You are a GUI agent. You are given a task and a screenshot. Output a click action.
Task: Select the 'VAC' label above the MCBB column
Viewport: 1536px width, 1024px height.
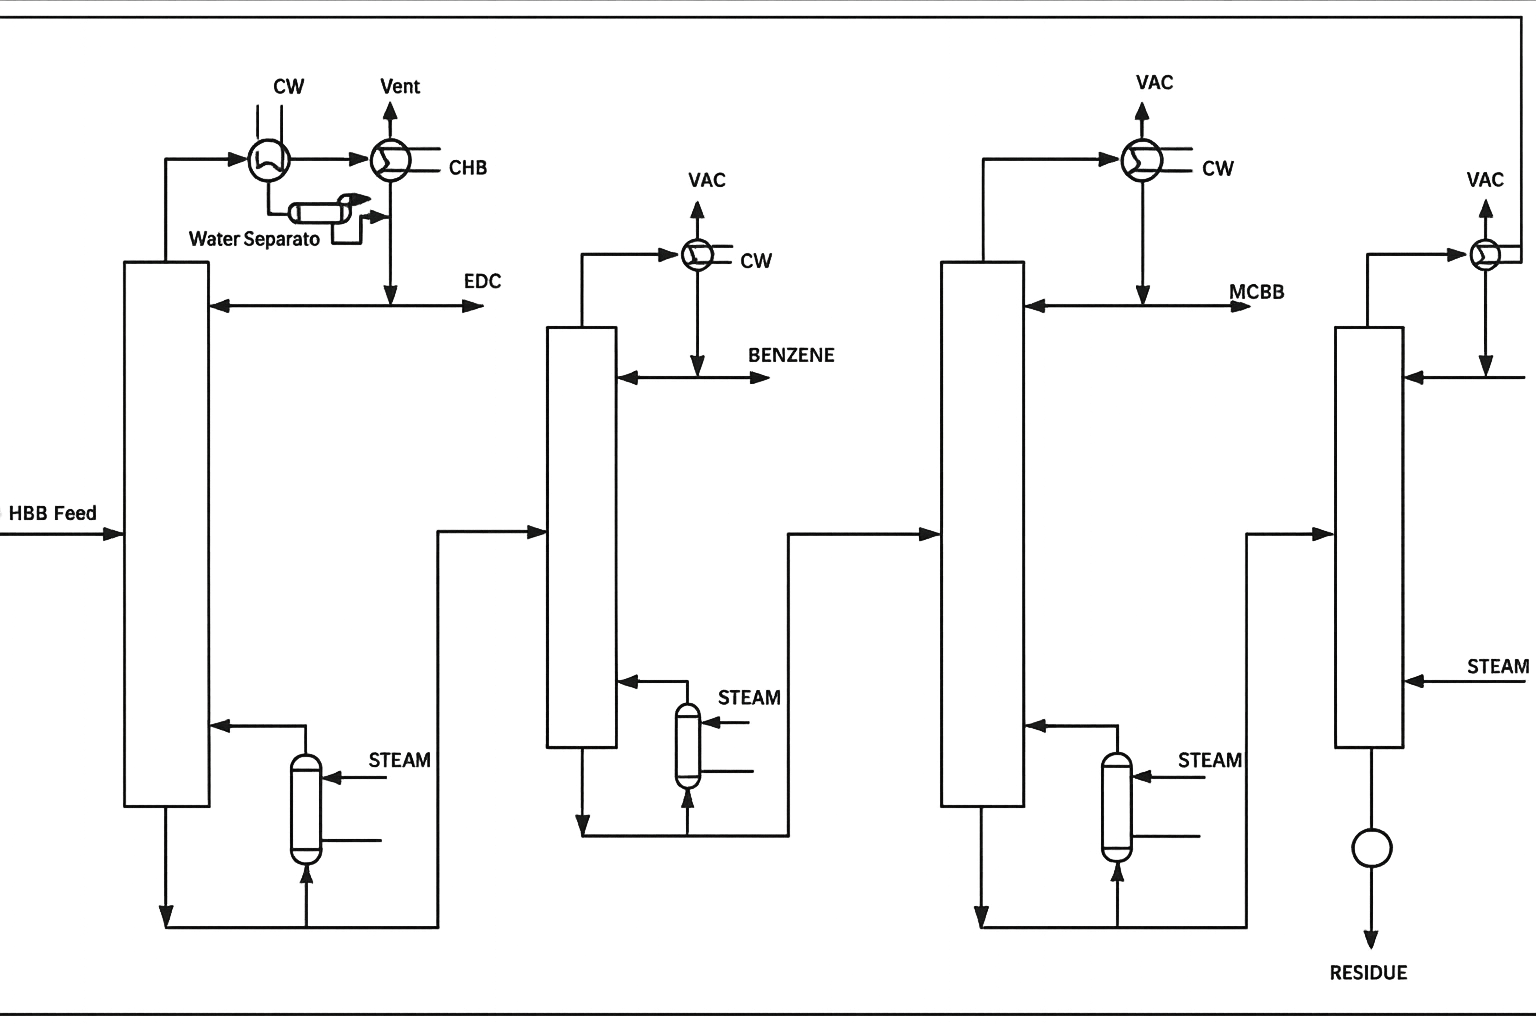pyautogui.click(x=1154, y=82)
